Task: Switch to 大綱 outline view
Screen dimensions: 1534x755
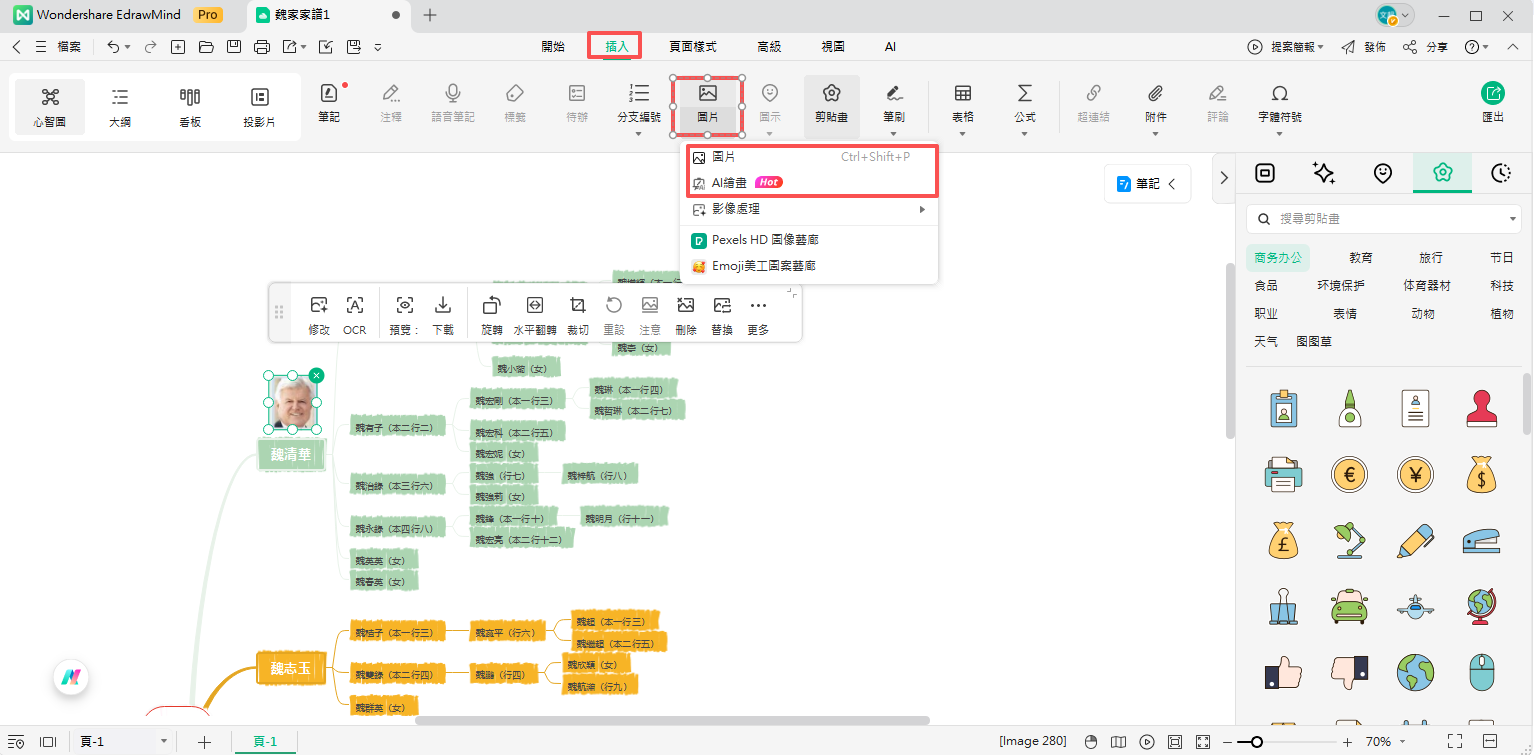Action: (x=120, y=107)
